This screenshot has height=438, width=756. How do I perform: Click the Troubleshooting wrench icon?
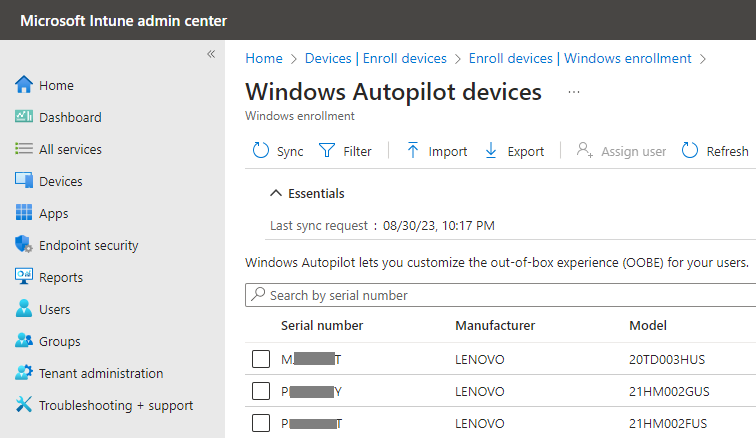tap(24, 404)
